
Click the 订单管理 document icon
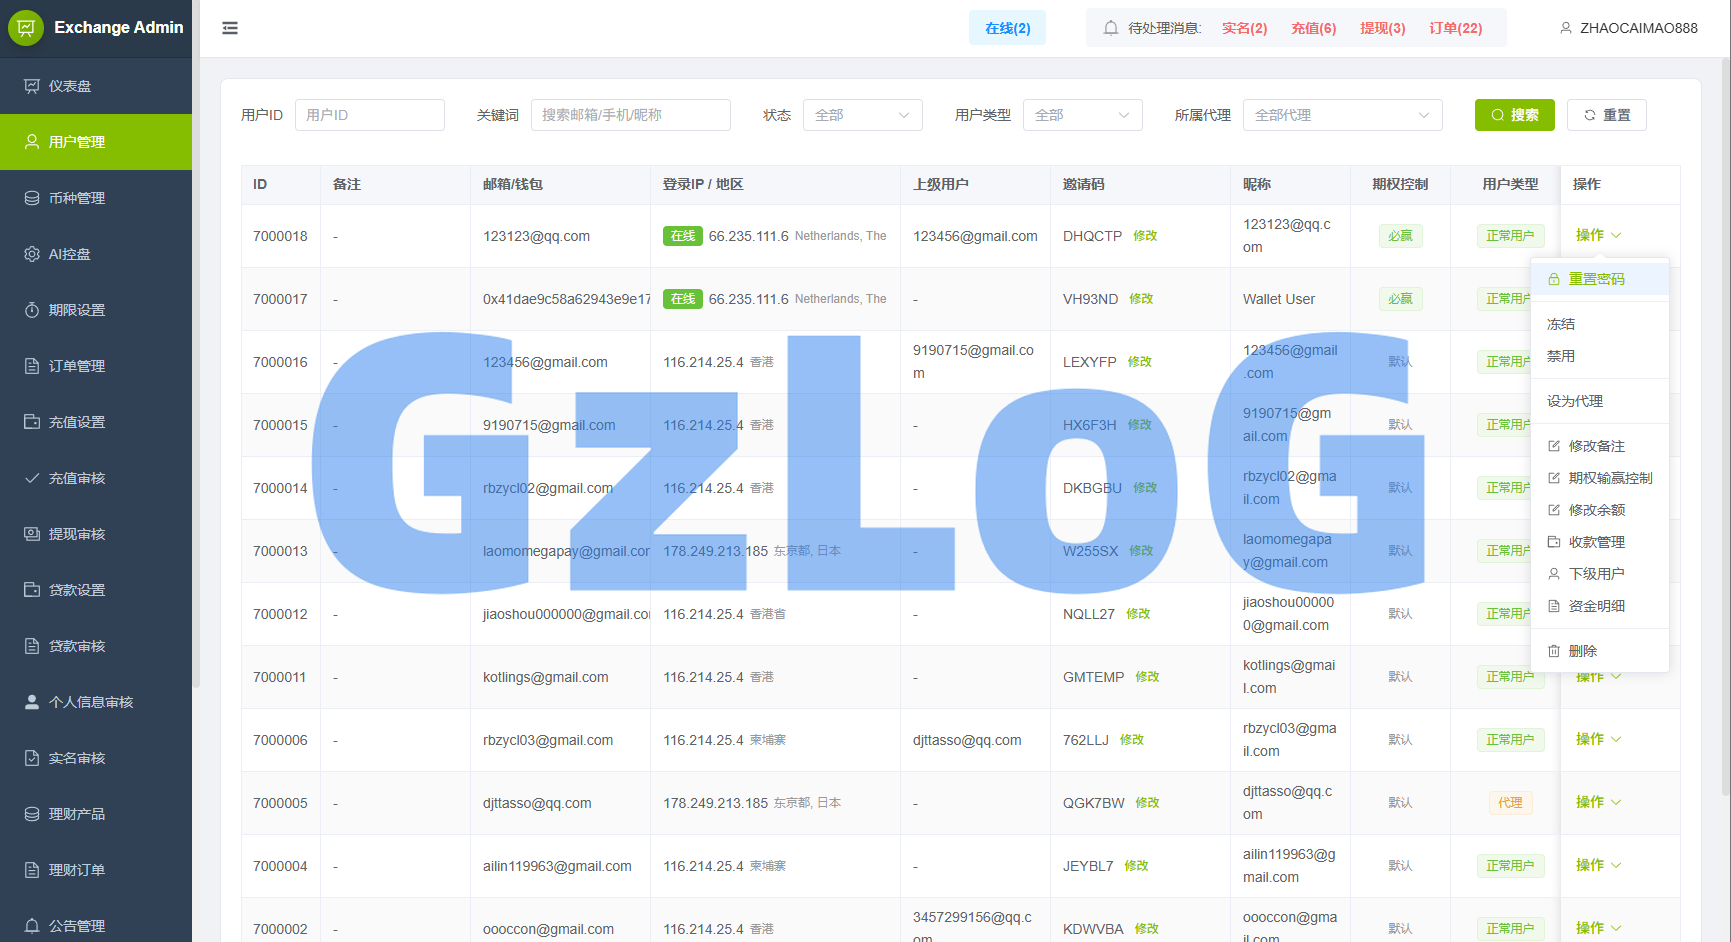[x=32, y=366]
